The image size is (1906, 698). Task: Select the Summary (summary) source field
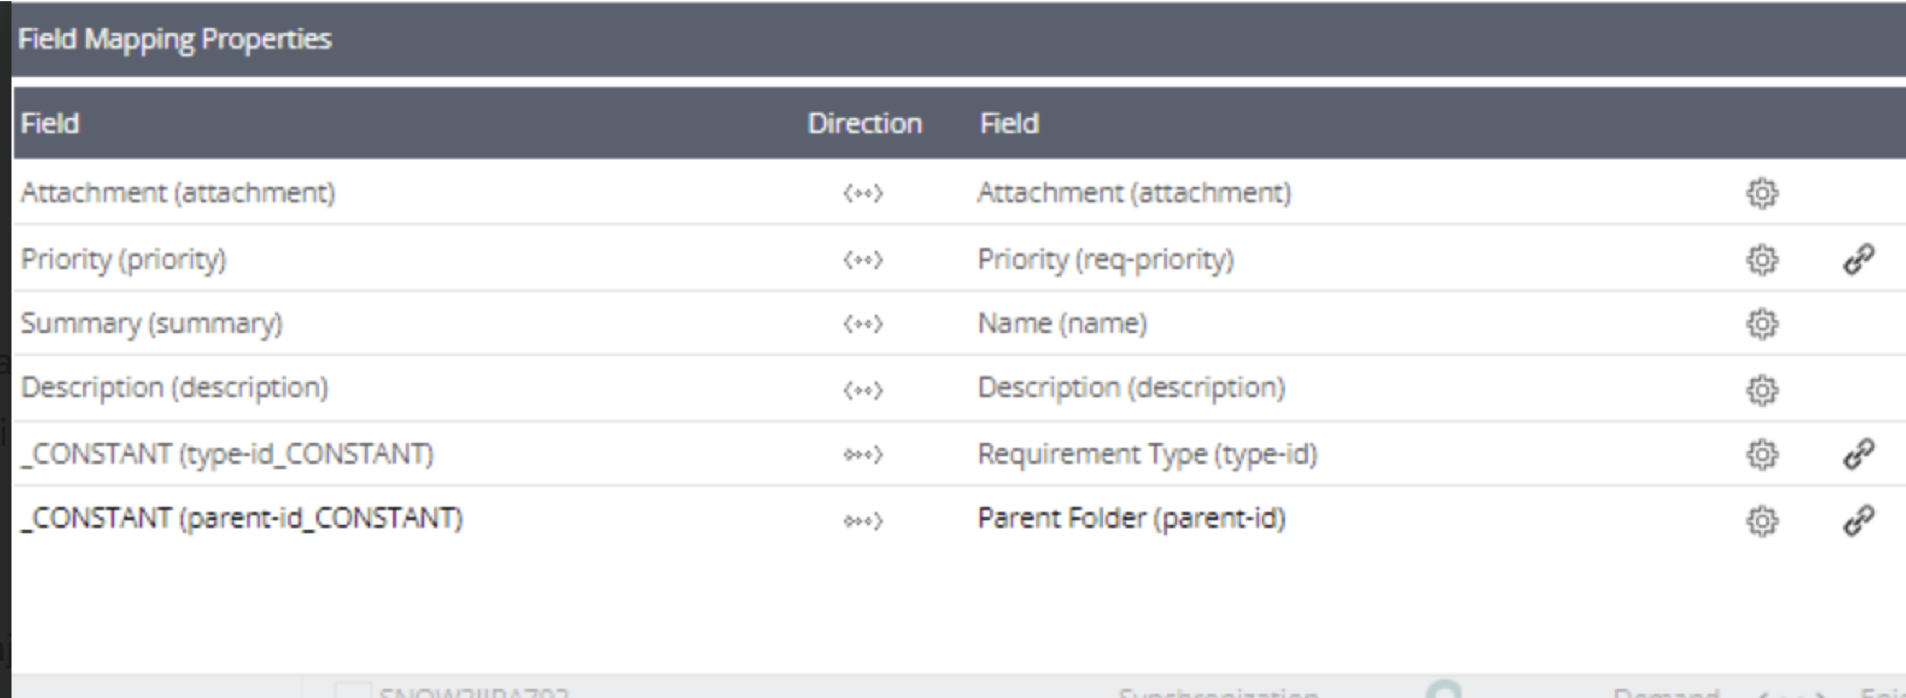[152, 324]
